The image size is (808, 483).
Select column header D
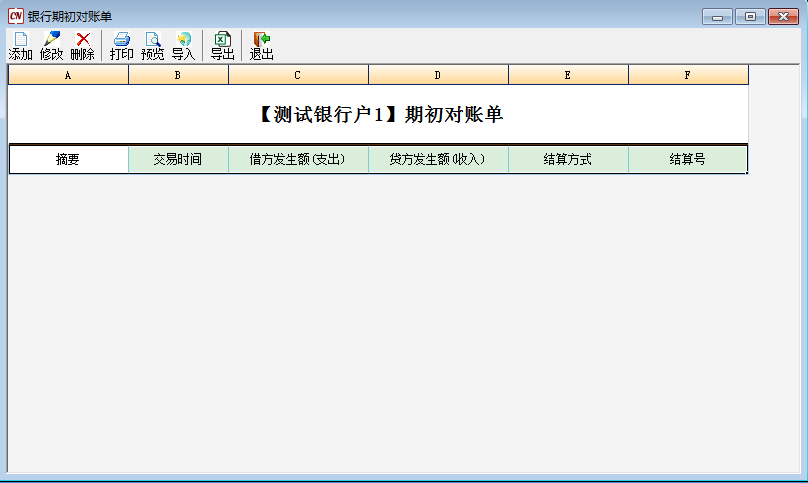(x=438, y=75)
